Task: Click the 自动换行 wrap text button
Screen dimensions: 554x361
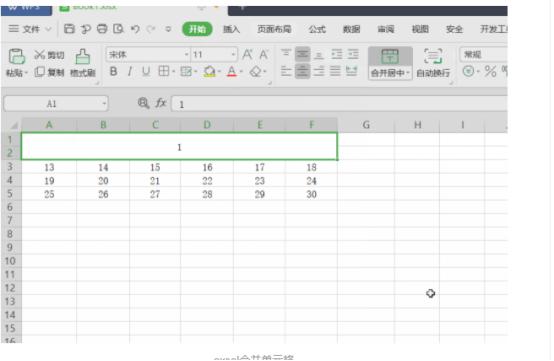Action: point(433,63)
